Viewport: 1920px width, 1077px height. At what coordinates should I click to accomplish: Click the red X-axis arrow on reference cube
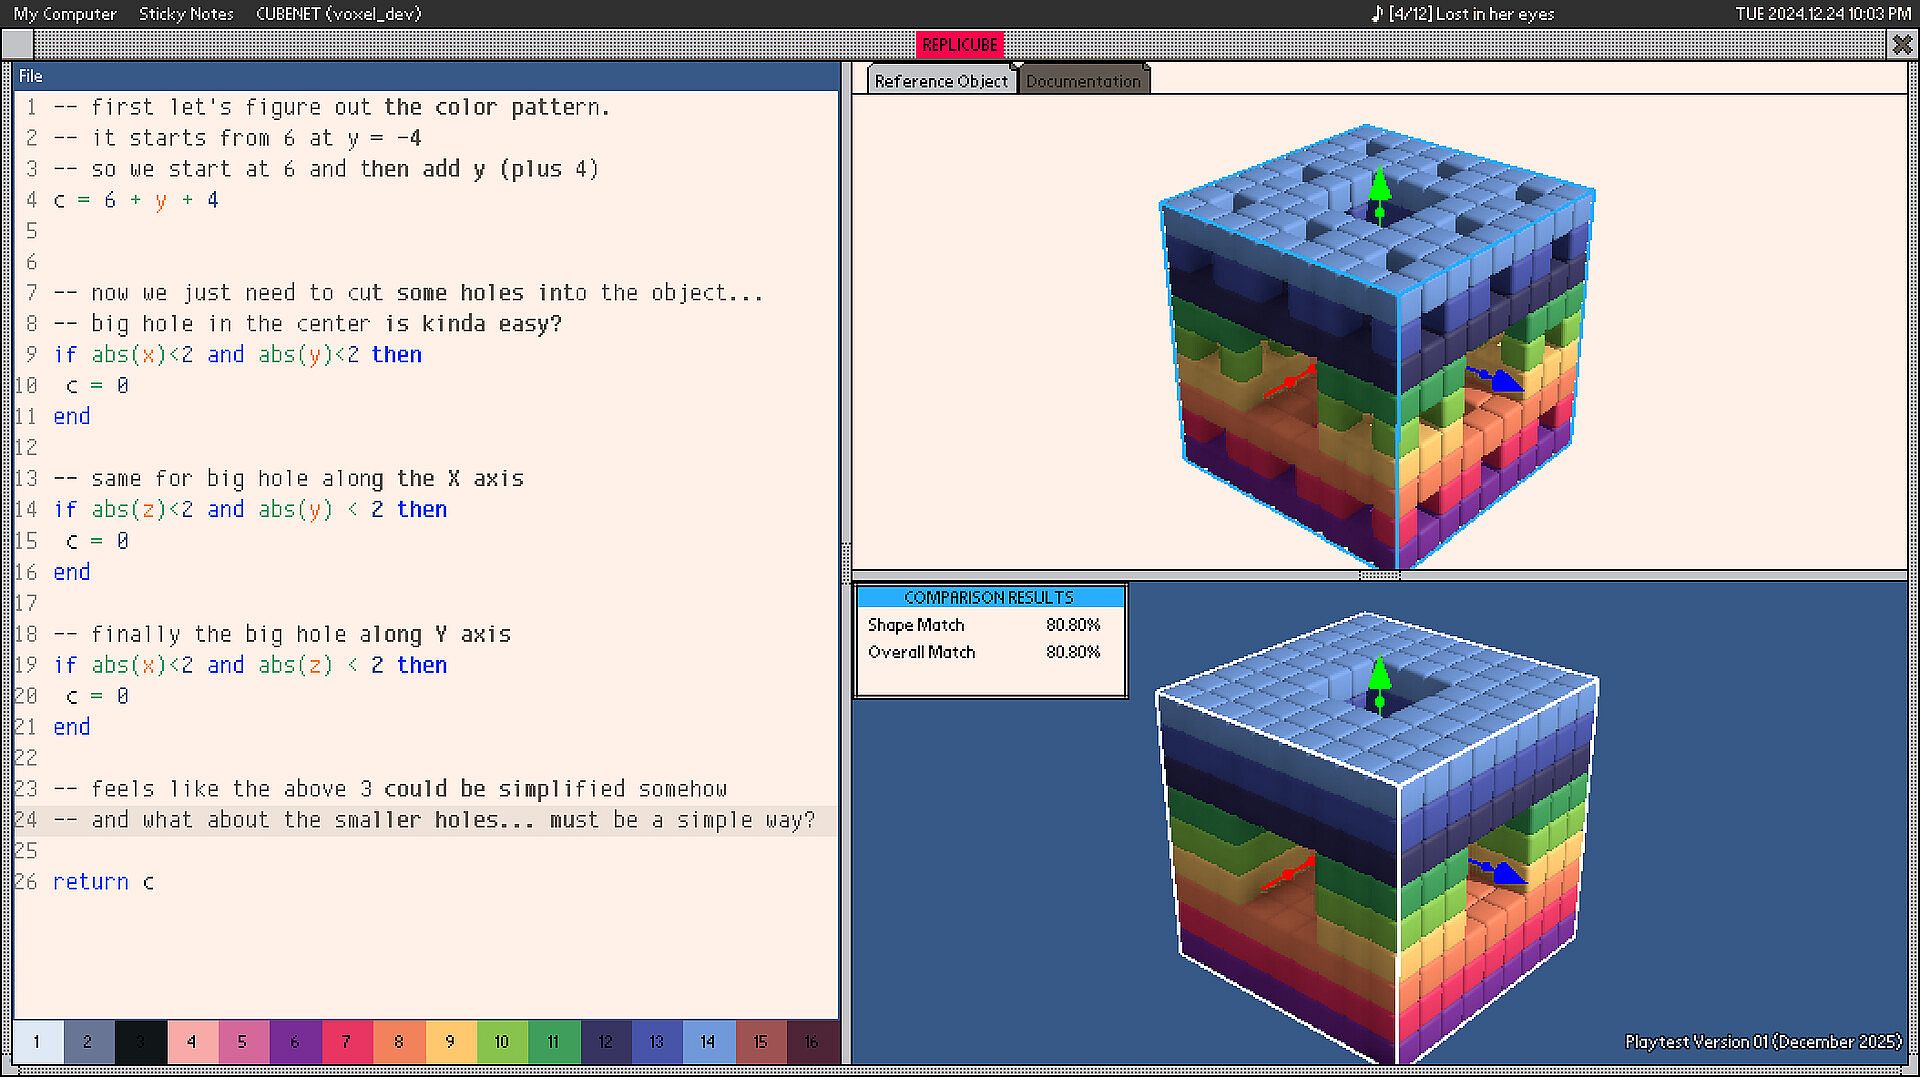coord(1289,382)
